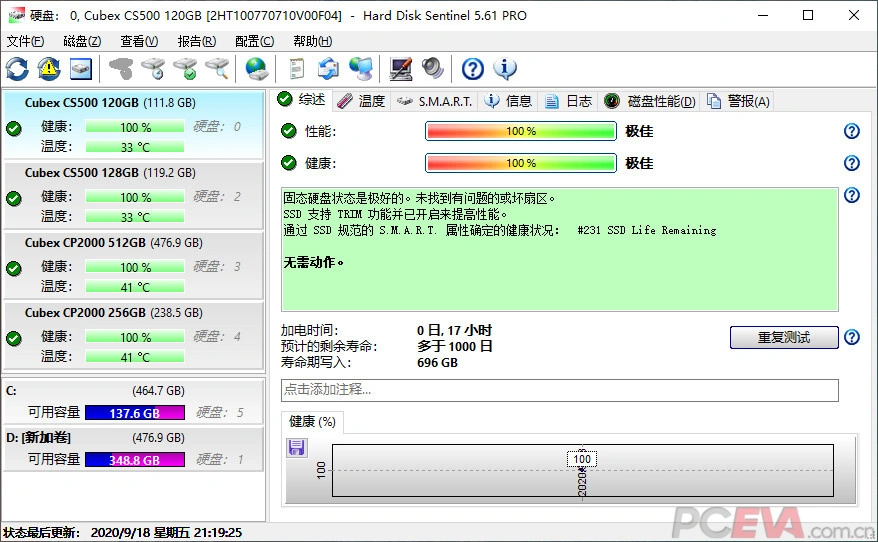
Task: Click the globe with disk toolbar icon
Action: [256, 68]
